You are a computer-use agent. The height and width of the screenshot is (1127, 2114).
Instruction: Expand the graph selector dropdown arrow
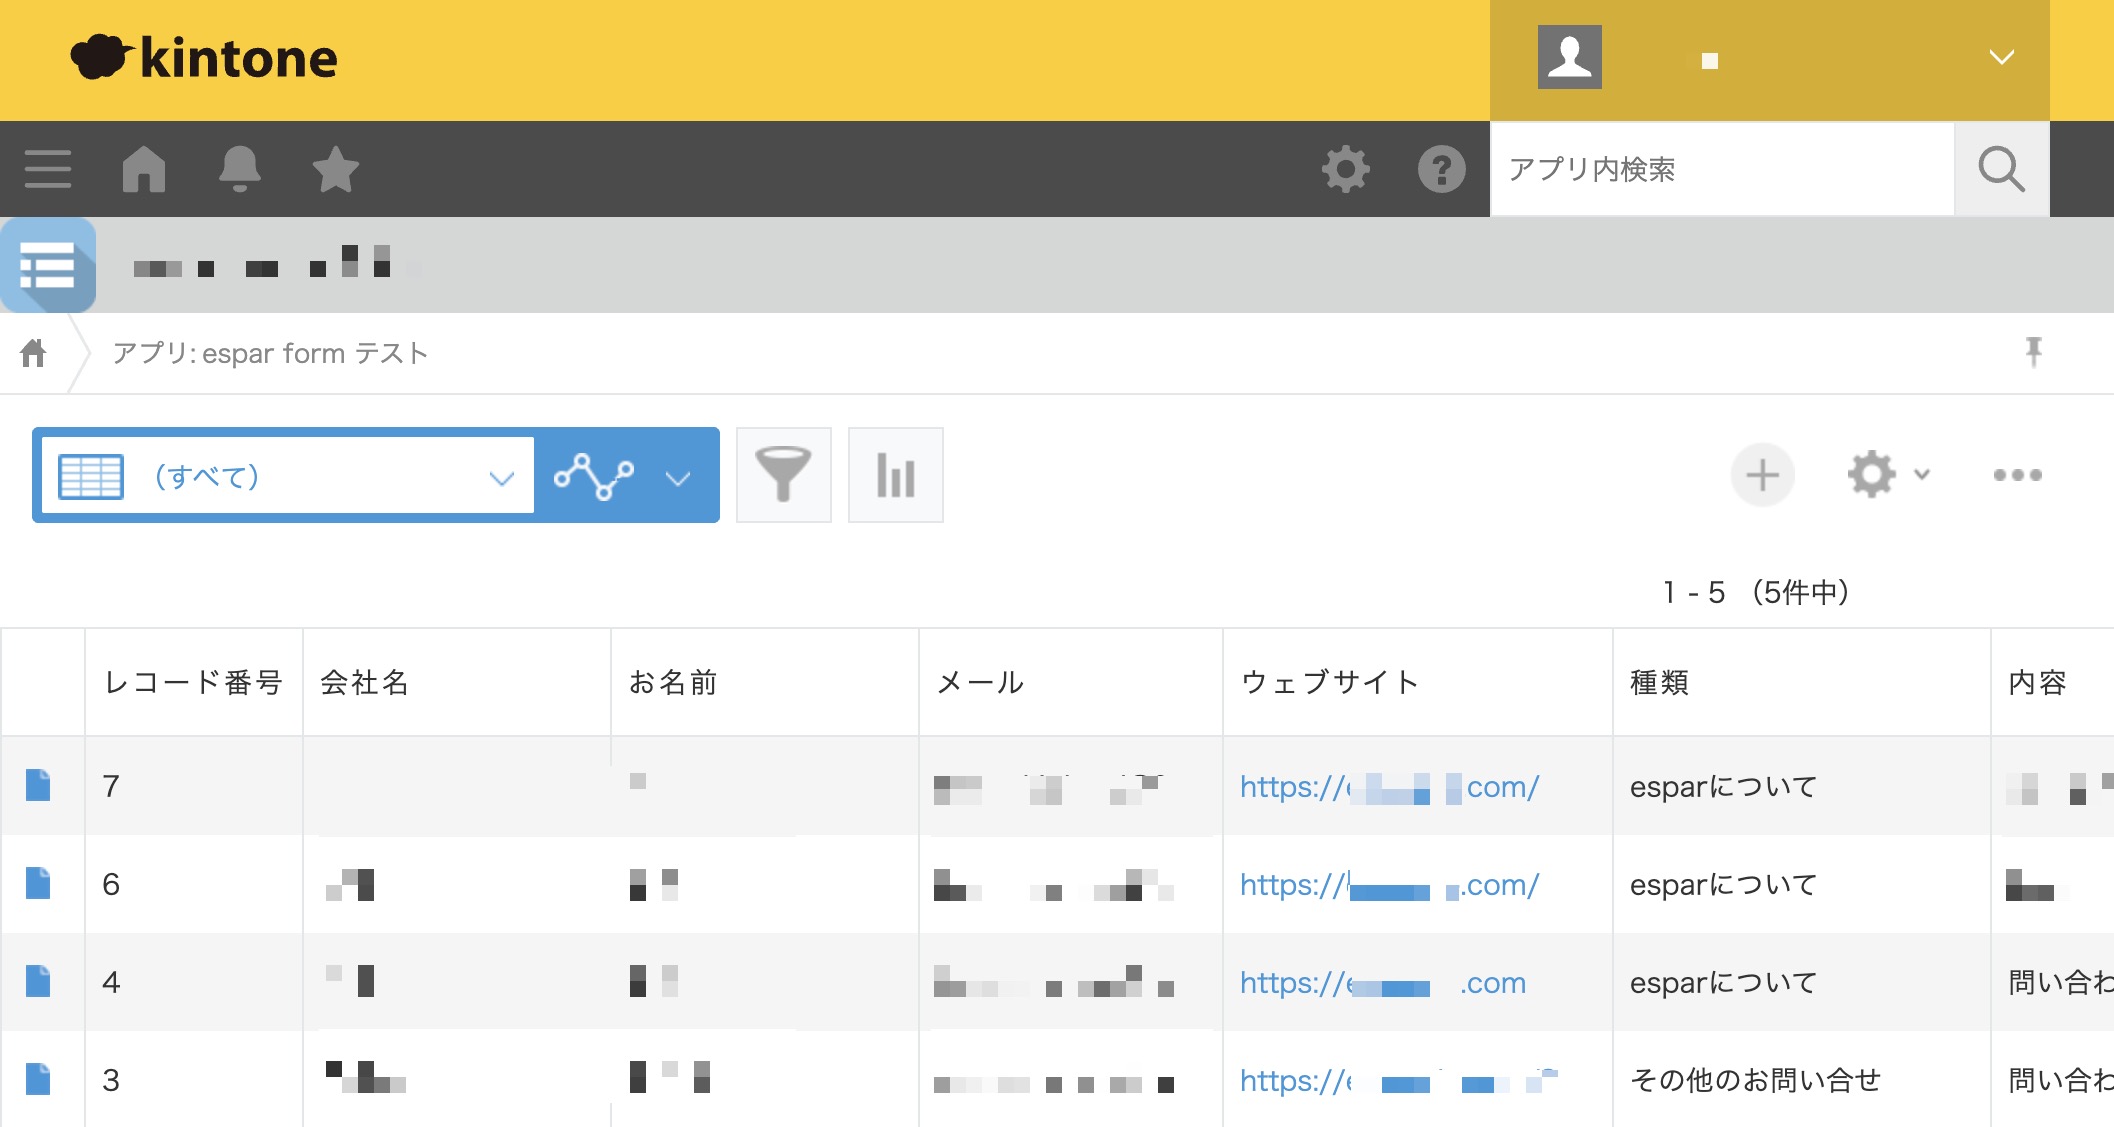pyautogui.click(x=678, y=478)
